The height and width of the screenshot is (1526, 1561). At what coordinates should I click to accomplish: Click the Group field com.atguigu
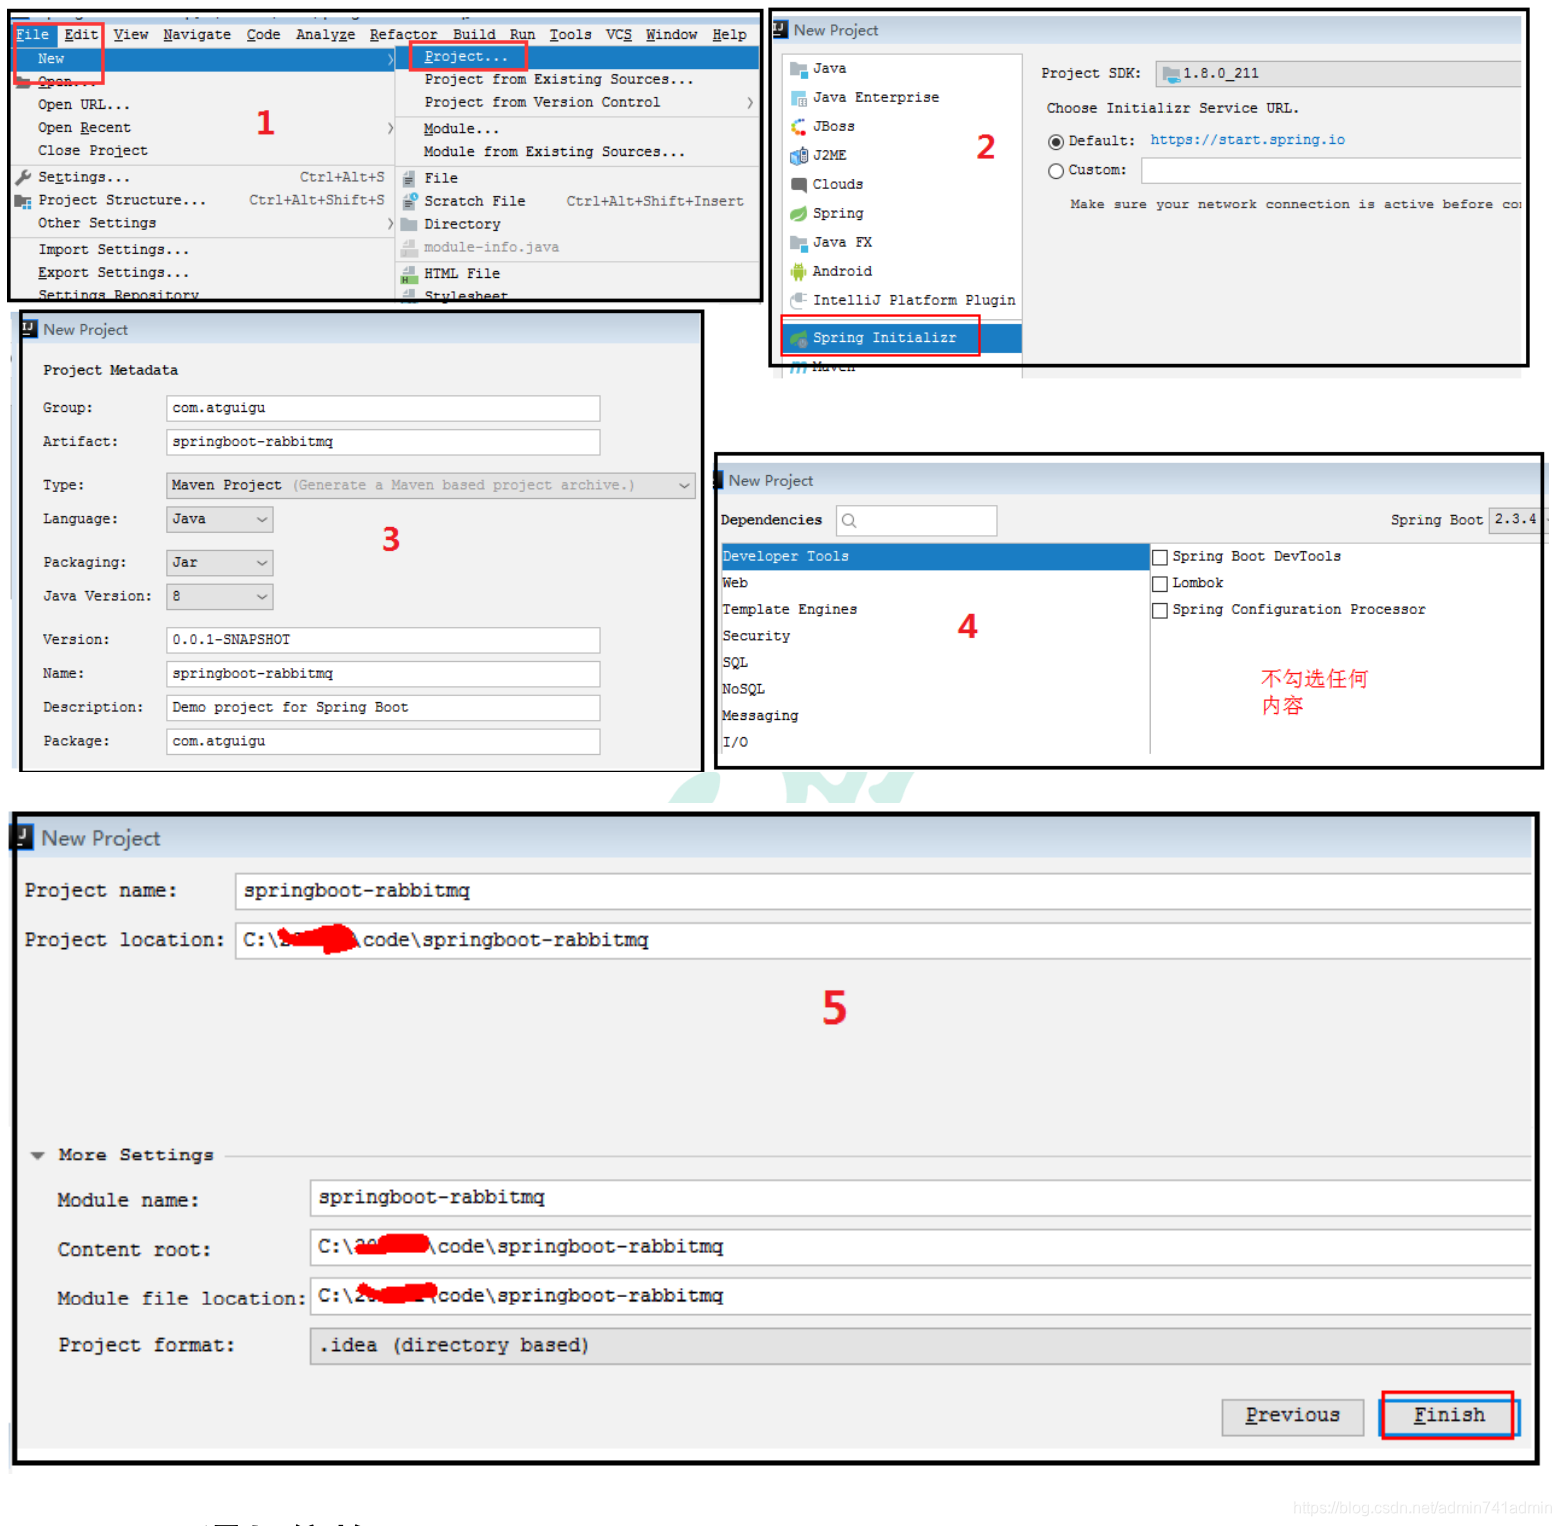point(383,408)
